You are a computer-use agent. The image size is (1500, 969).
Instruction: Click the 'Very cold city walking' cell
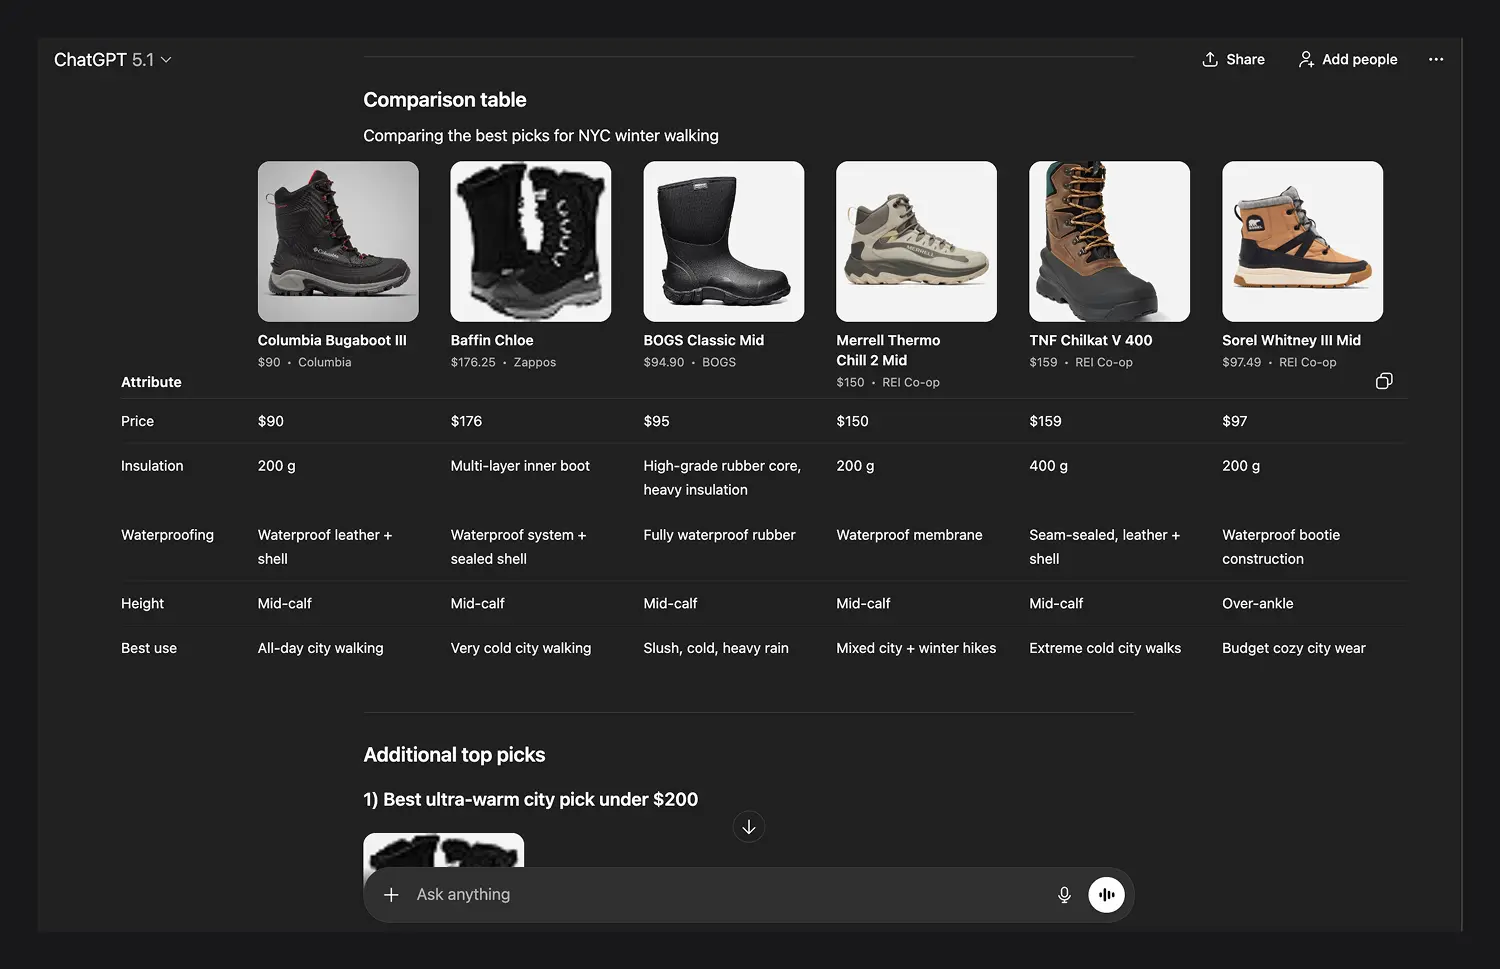click(521, 648)
